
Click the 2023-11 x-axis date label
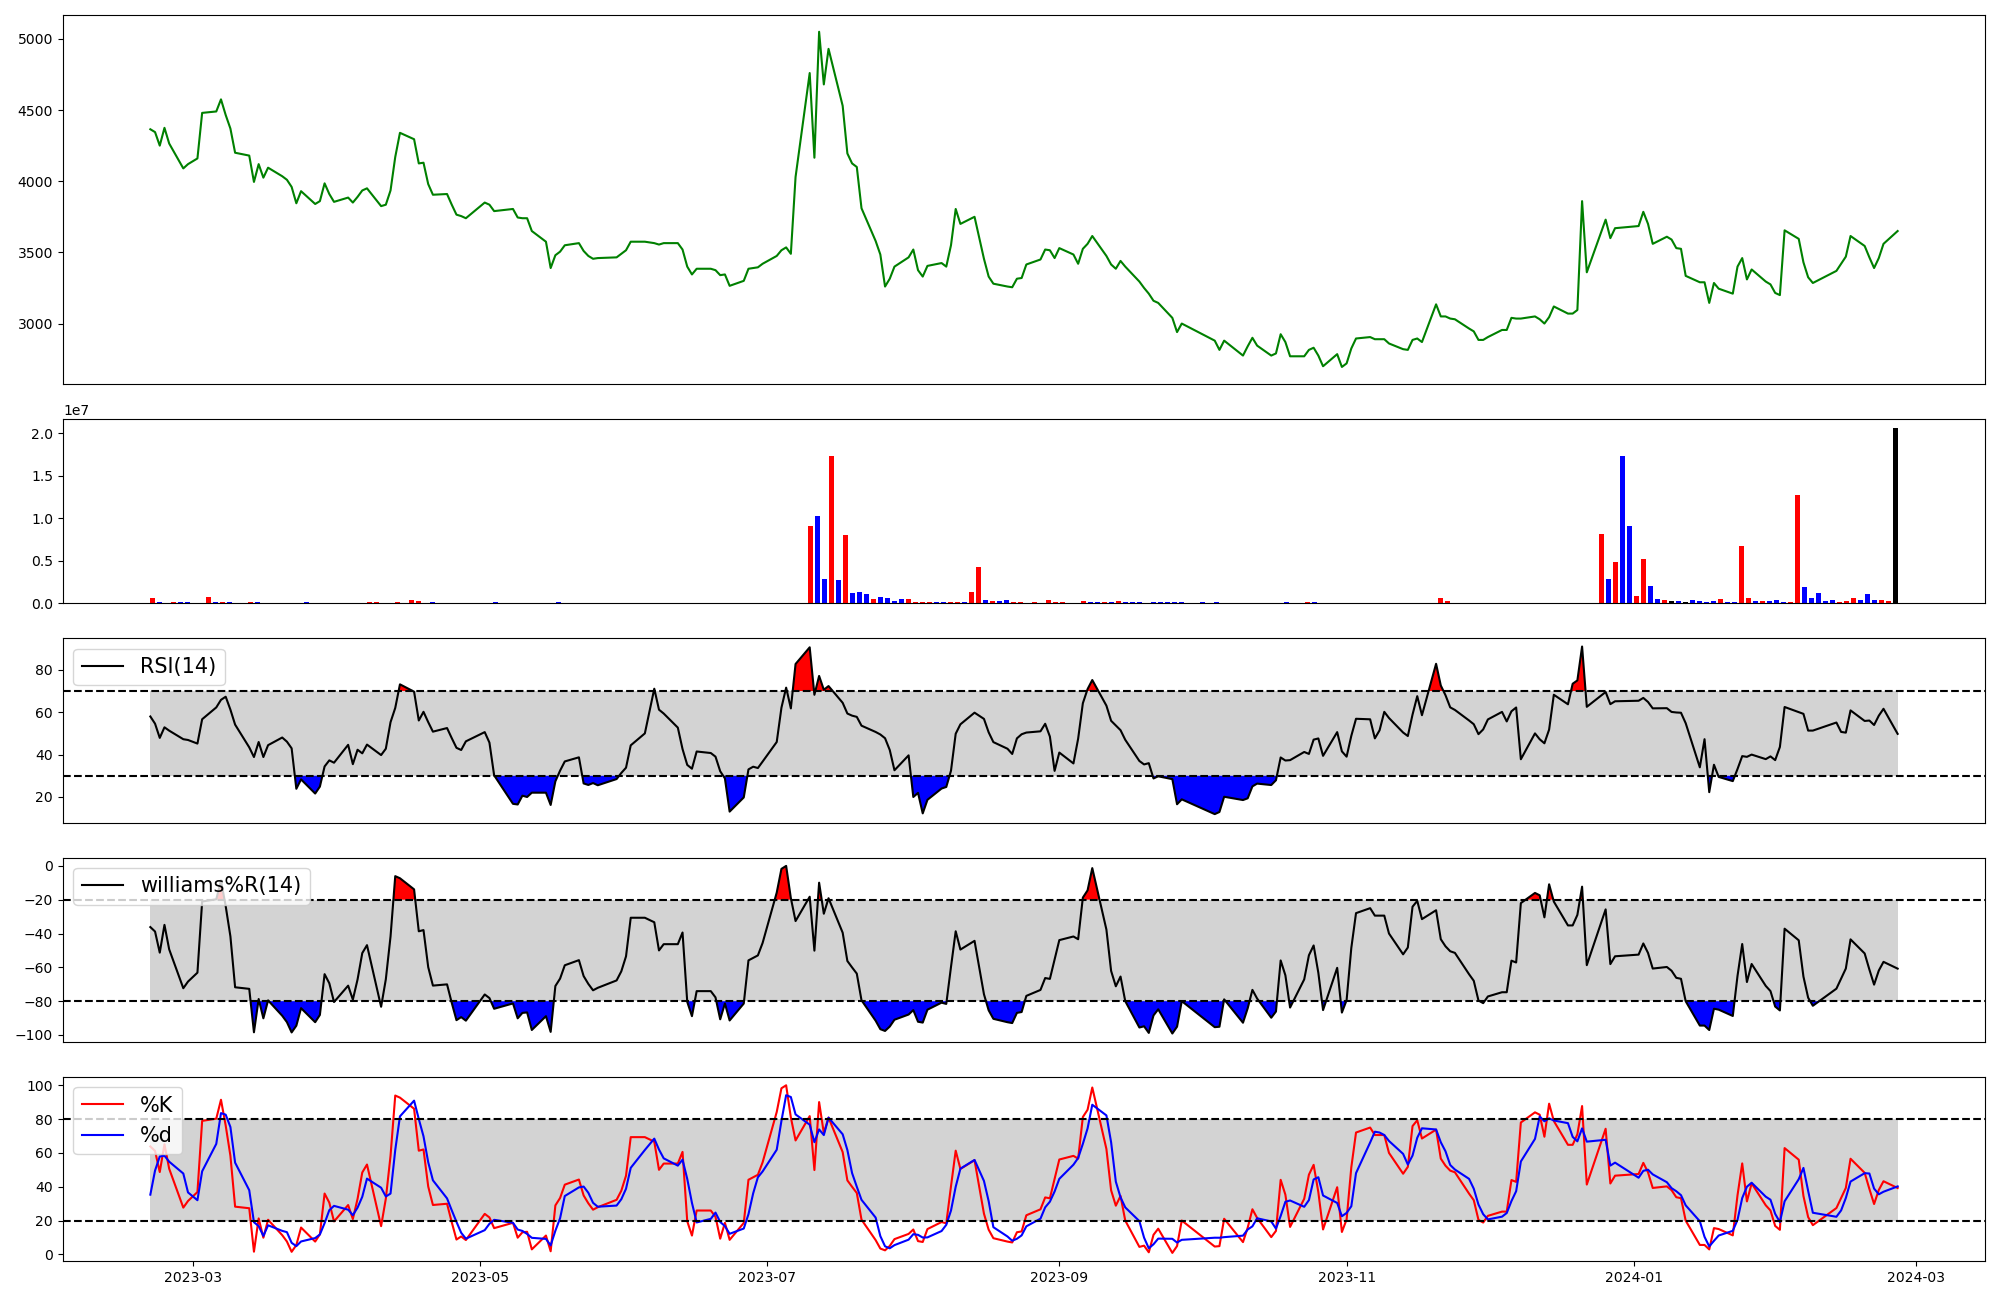1347,1277
